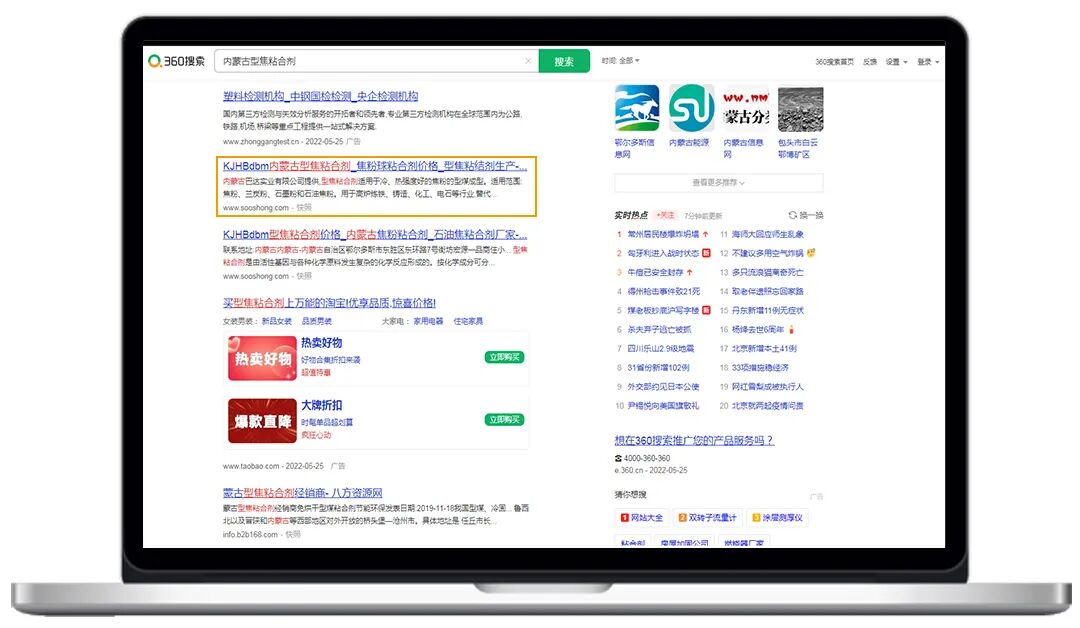This screenshot has width=1080, height=628.
Task: Open hot topic 12 不建议多用空气炸锅
Action: click(767, 253)
